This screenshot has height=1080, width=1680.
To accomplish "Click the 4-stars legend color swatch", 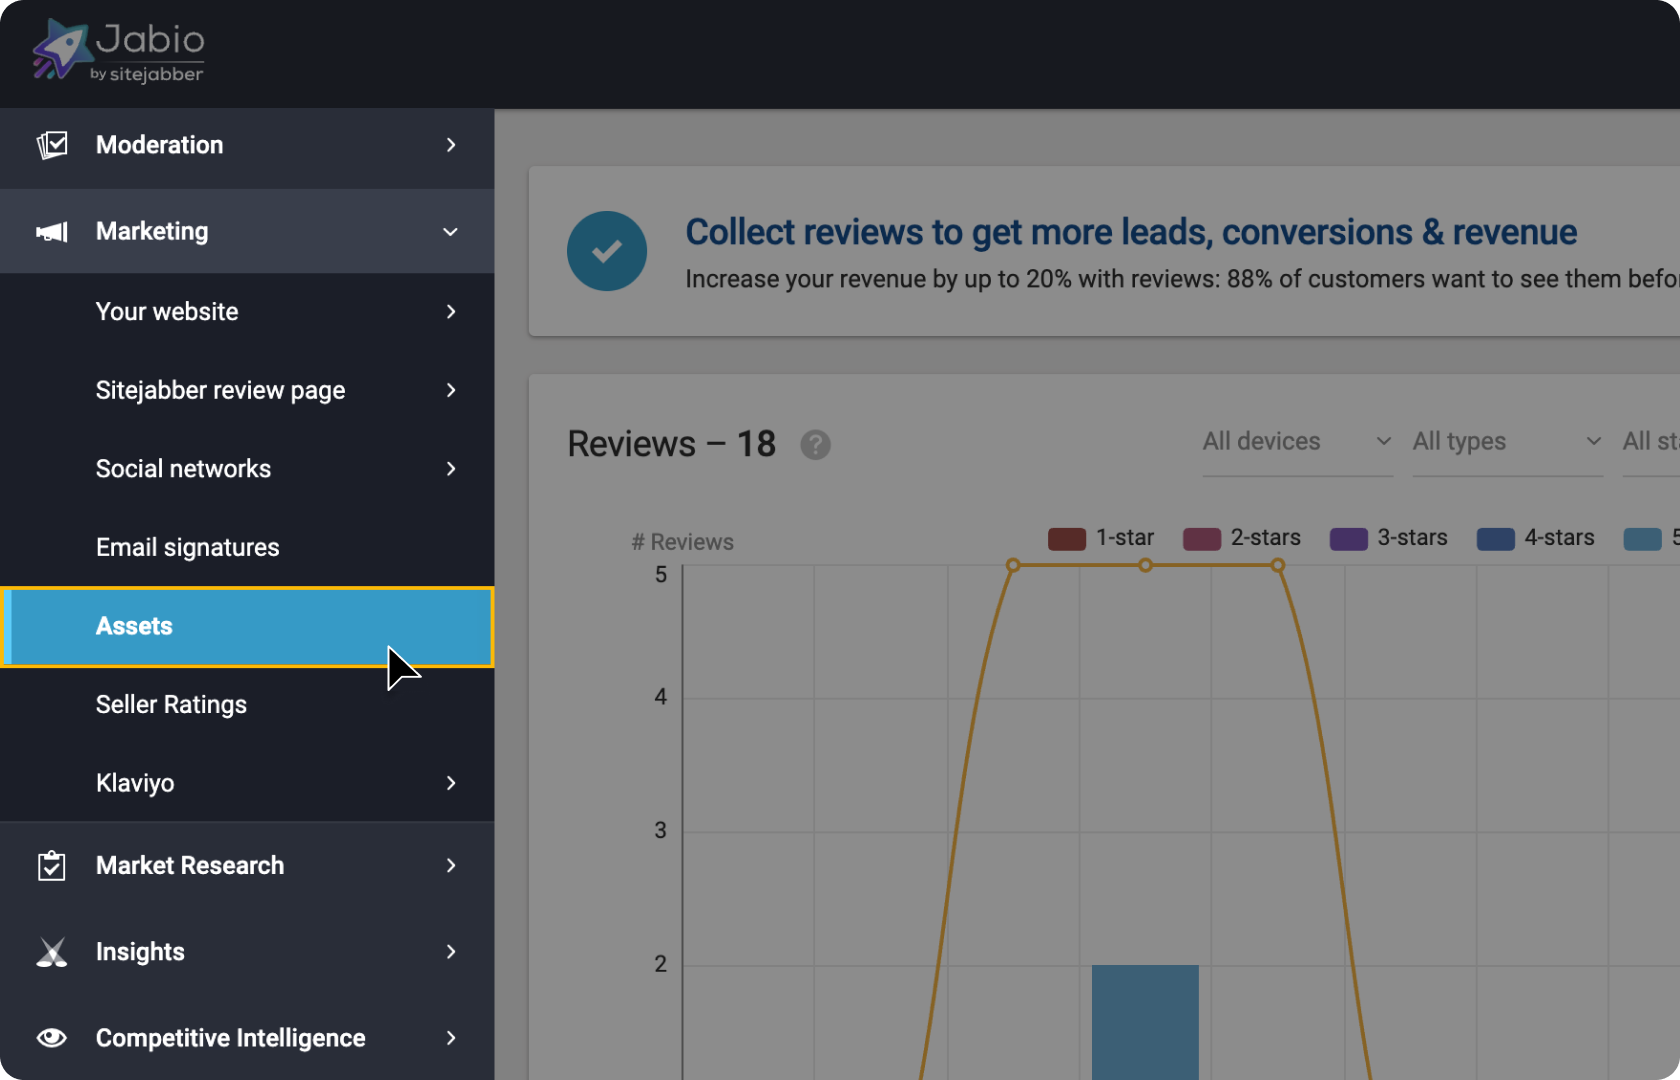I will pos(1495,539).
